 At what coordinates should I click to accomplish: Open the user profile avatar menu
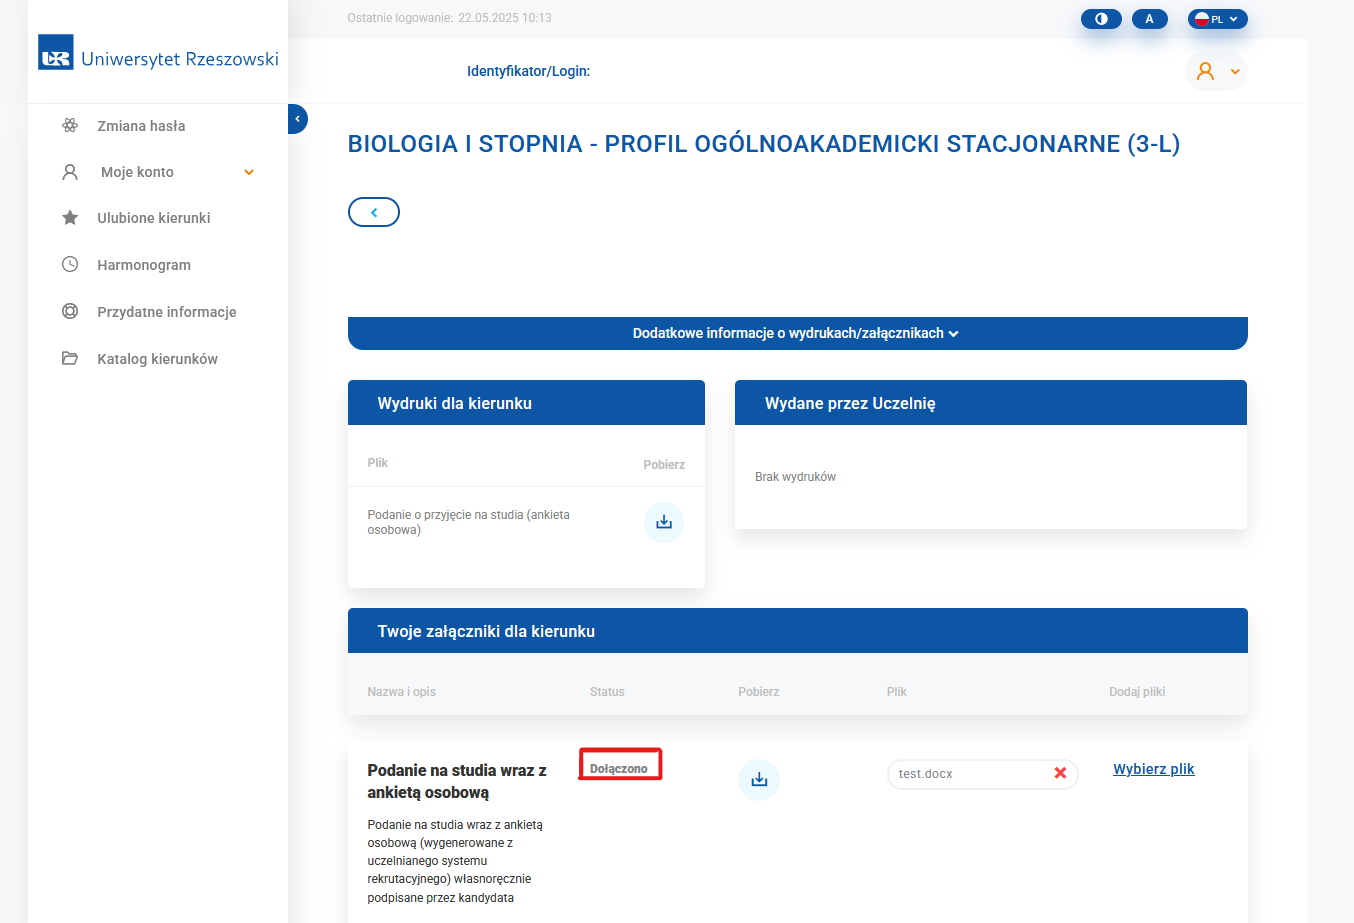(1215, 71)
